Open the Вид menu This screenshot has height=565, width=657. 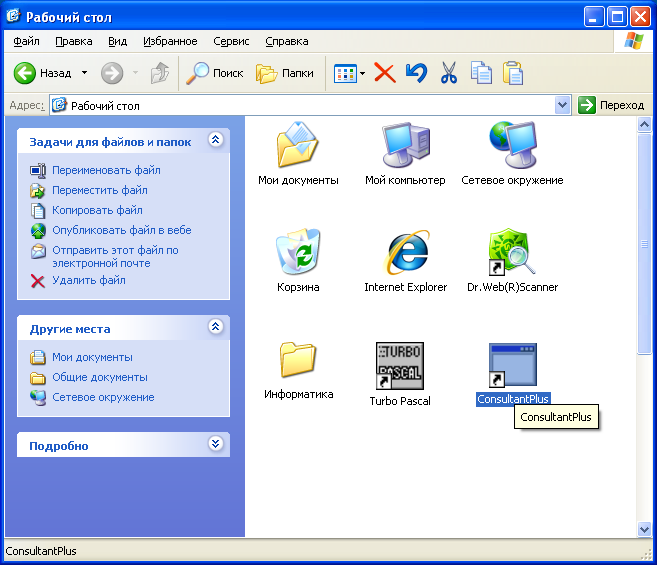[117, 41]
